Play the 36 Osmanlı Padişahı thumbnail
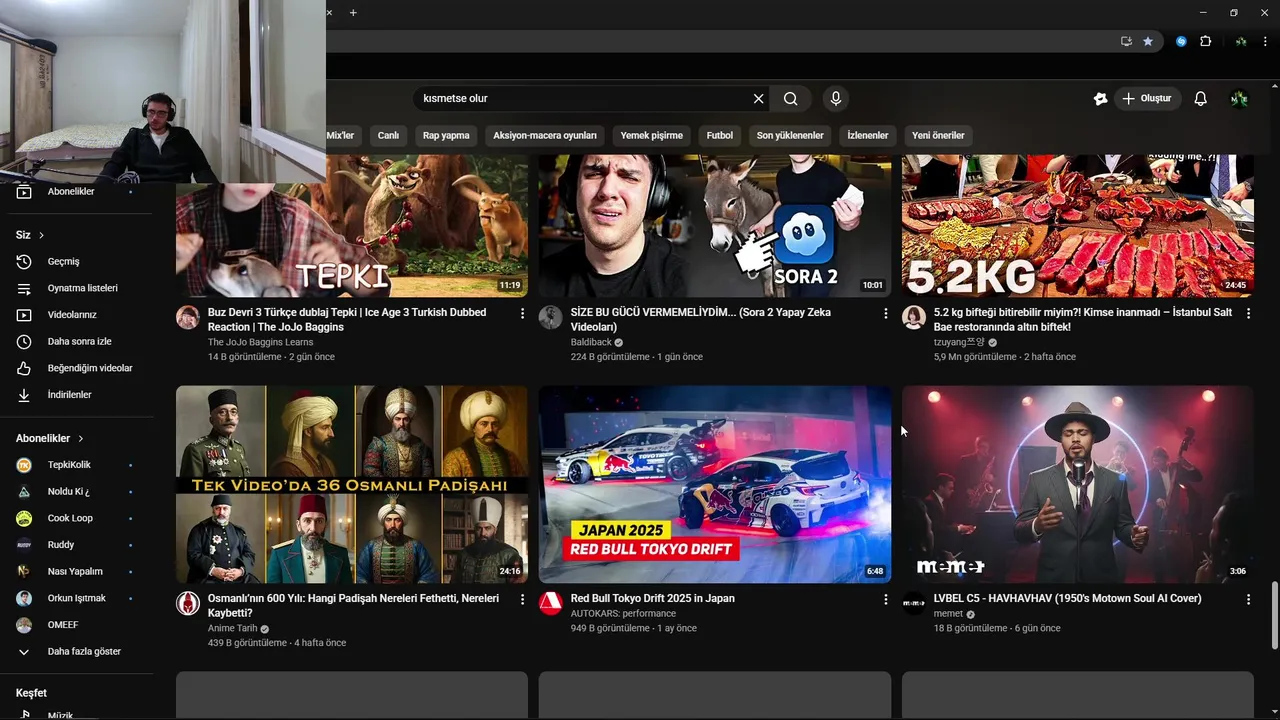Screen dimensions: 1280x720 [x=352, y=484]
